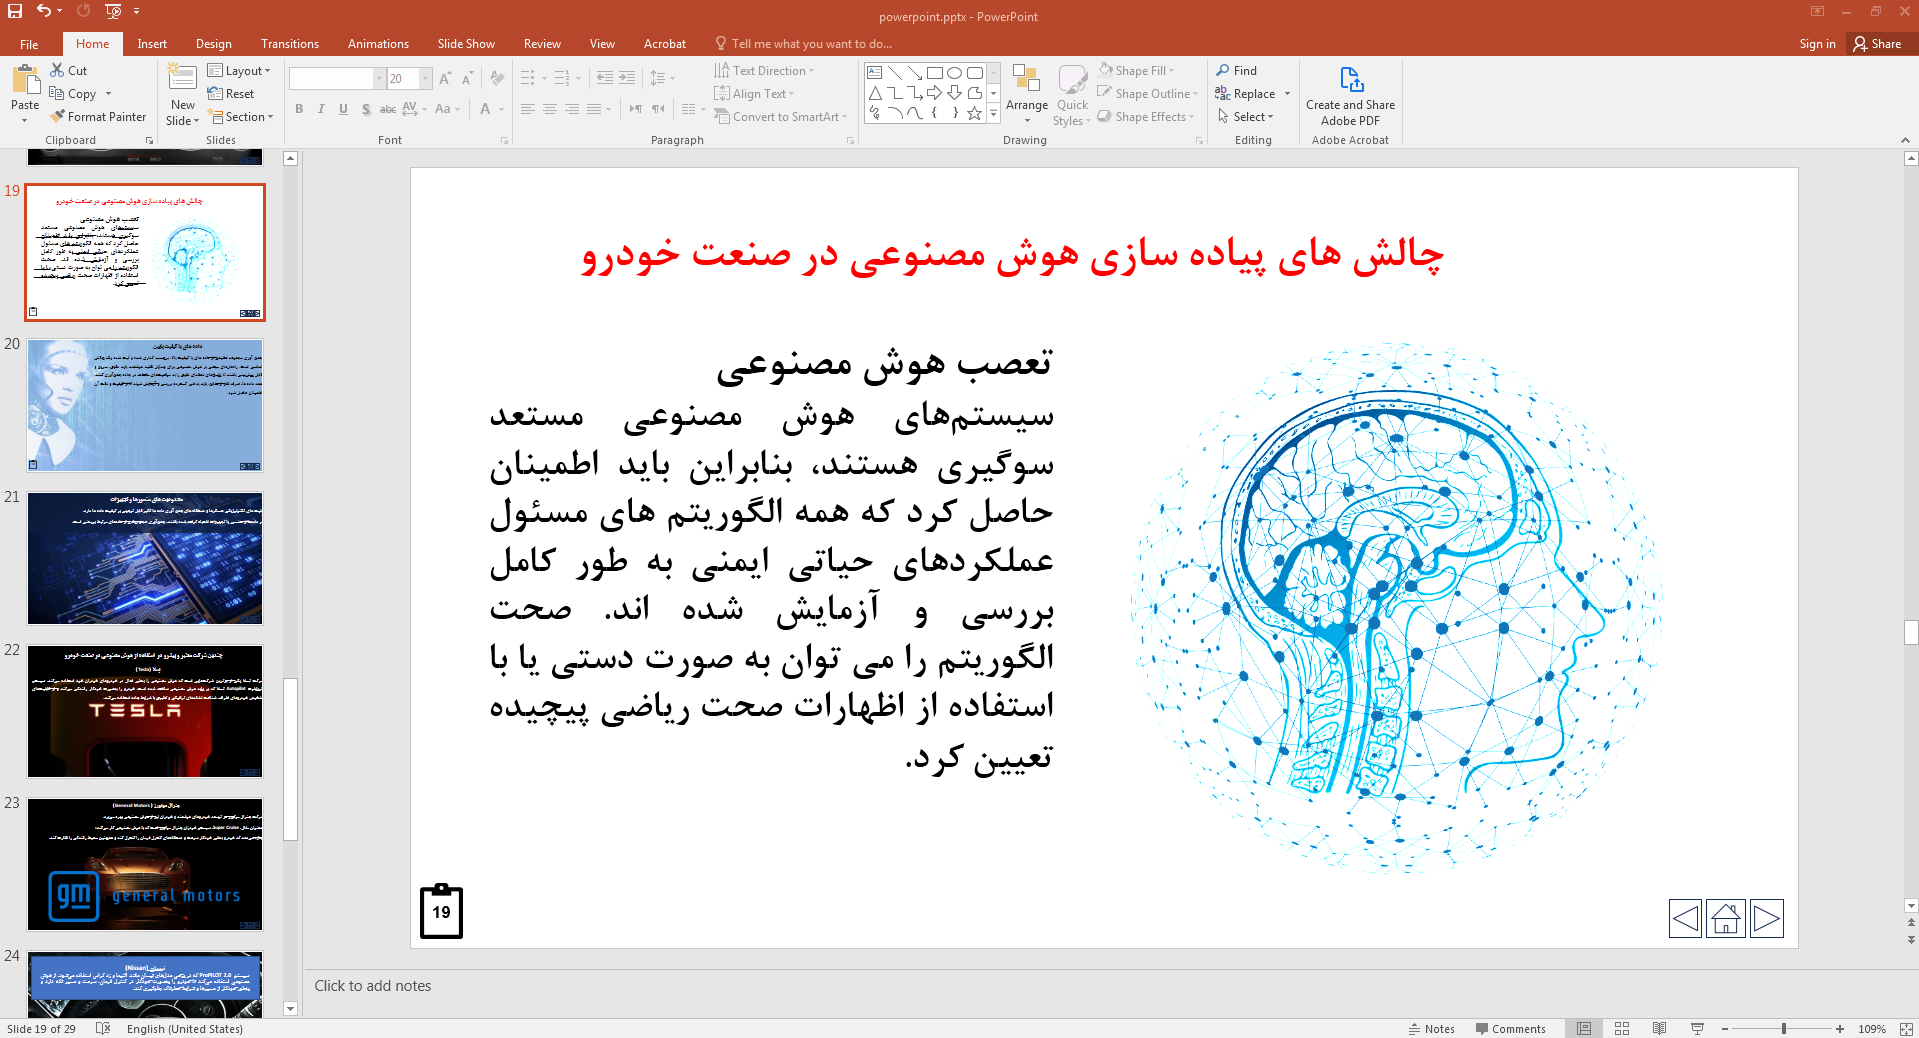The height and width of the screenshot is (1038, 1919).
Task: Open the Shape Fill dropdown
Action: [x=1136, y=71]
